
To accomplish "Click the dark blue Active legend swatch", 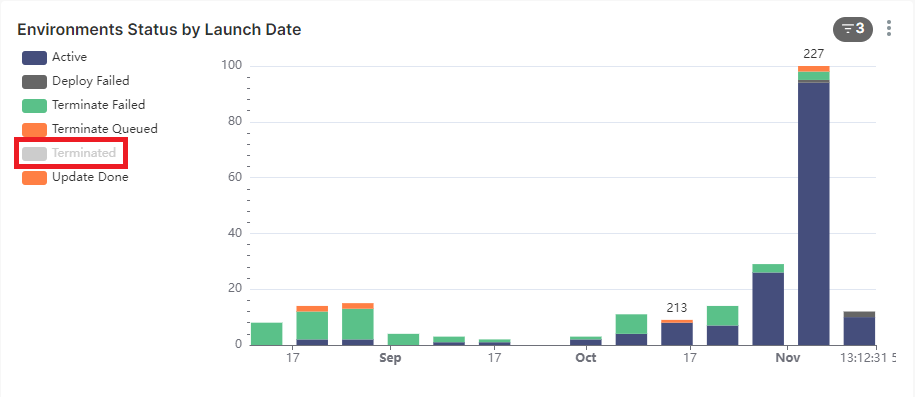I will pos(34,58).
